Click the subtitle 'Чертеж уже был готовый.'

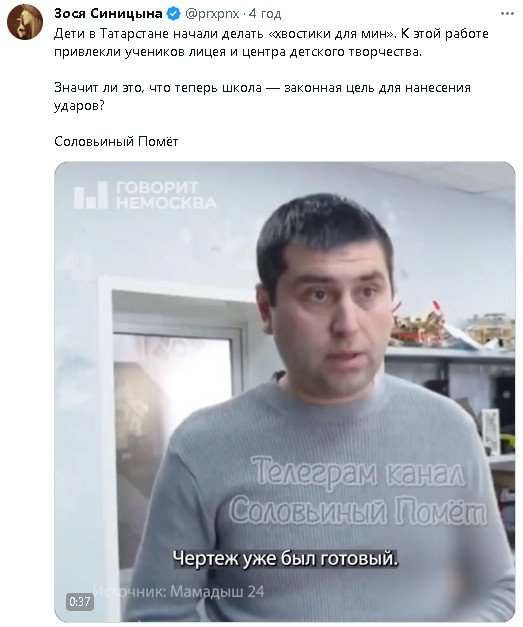pyautogui.click(x=285, y=558)
